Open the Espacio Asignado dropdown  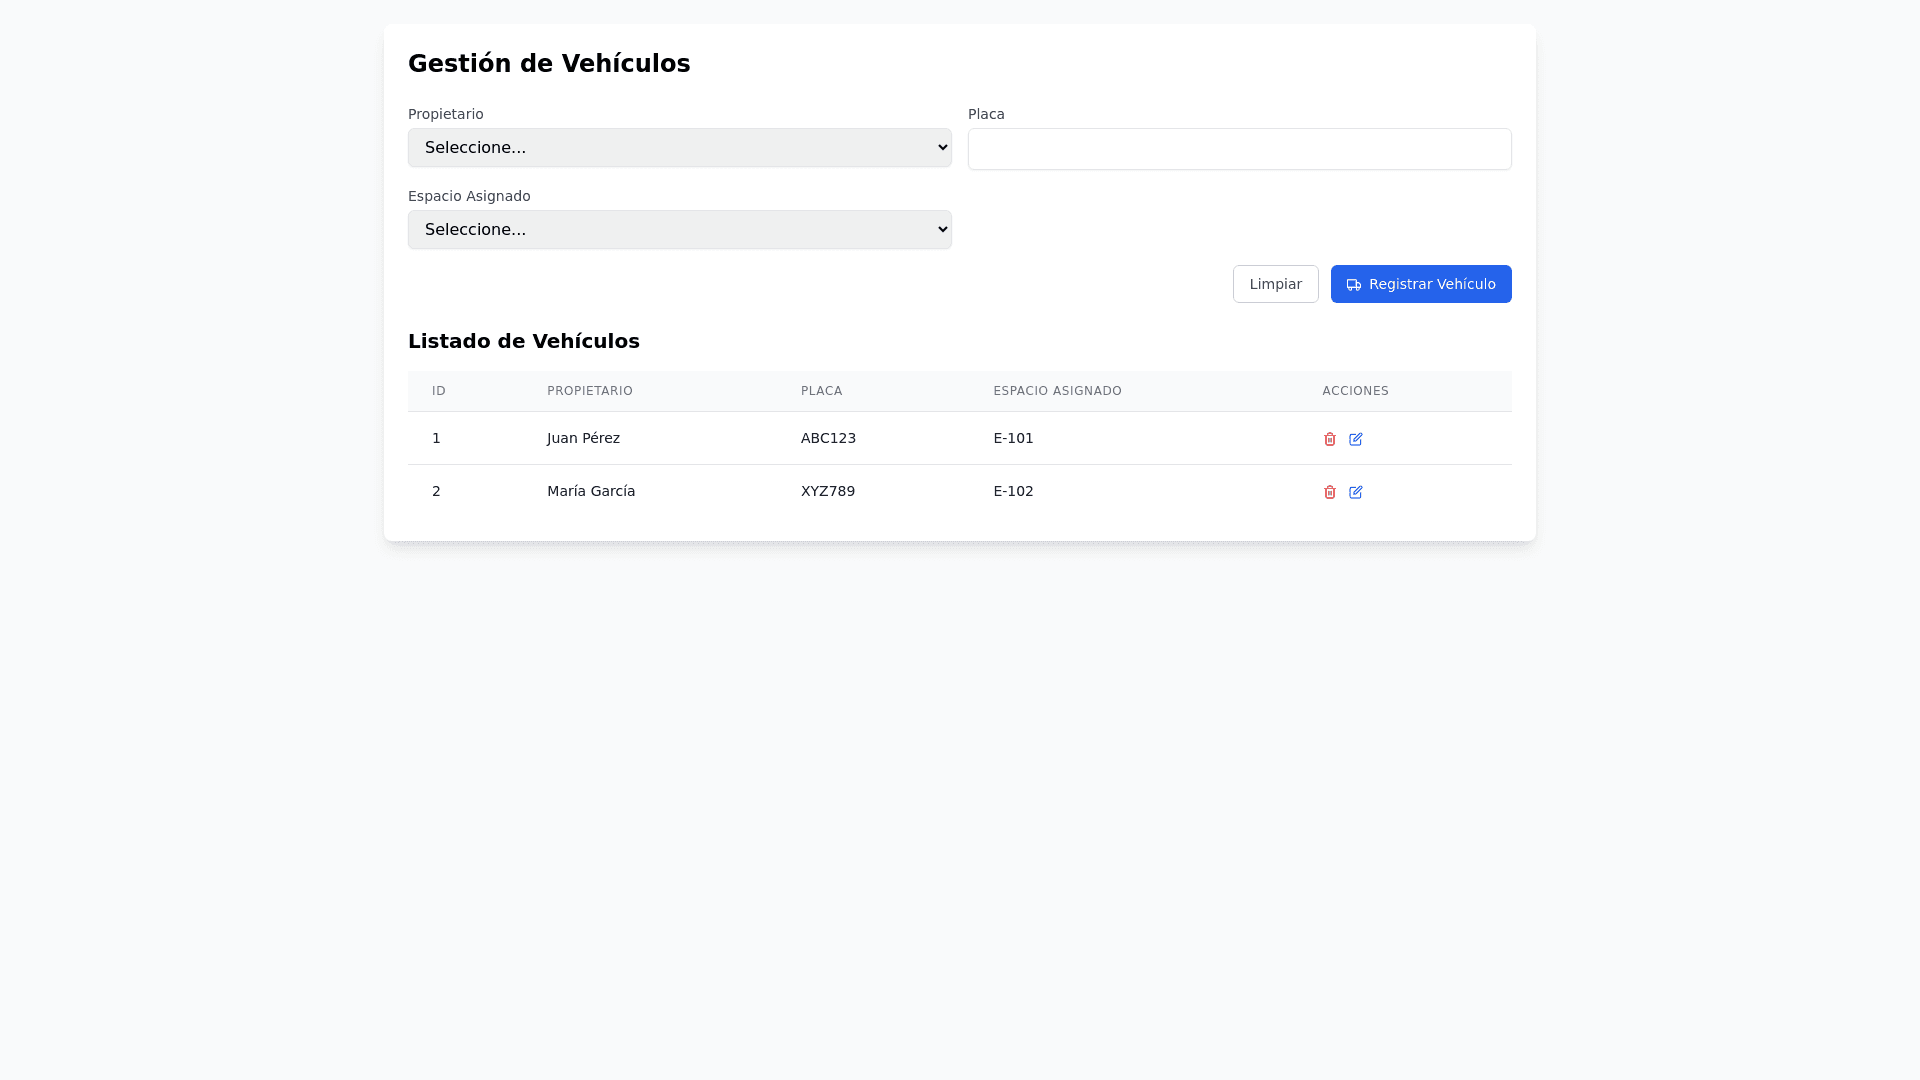pyautogui.click(x=679, y=230)
